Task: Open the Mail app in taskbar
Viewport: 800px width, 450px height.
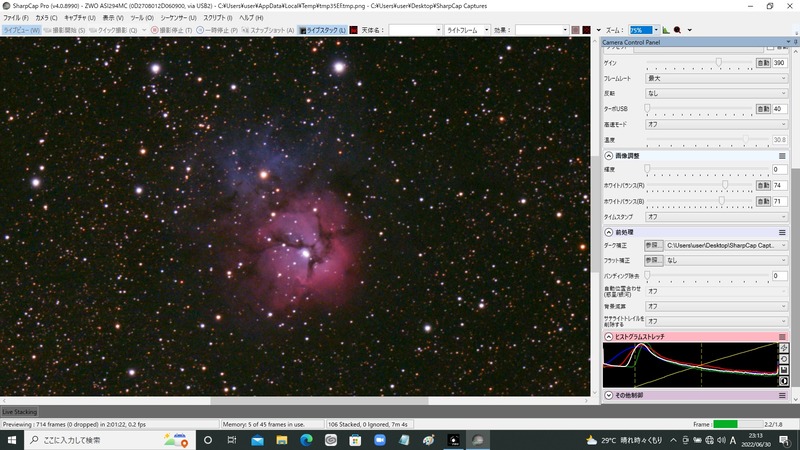Action: coord(257,440)
